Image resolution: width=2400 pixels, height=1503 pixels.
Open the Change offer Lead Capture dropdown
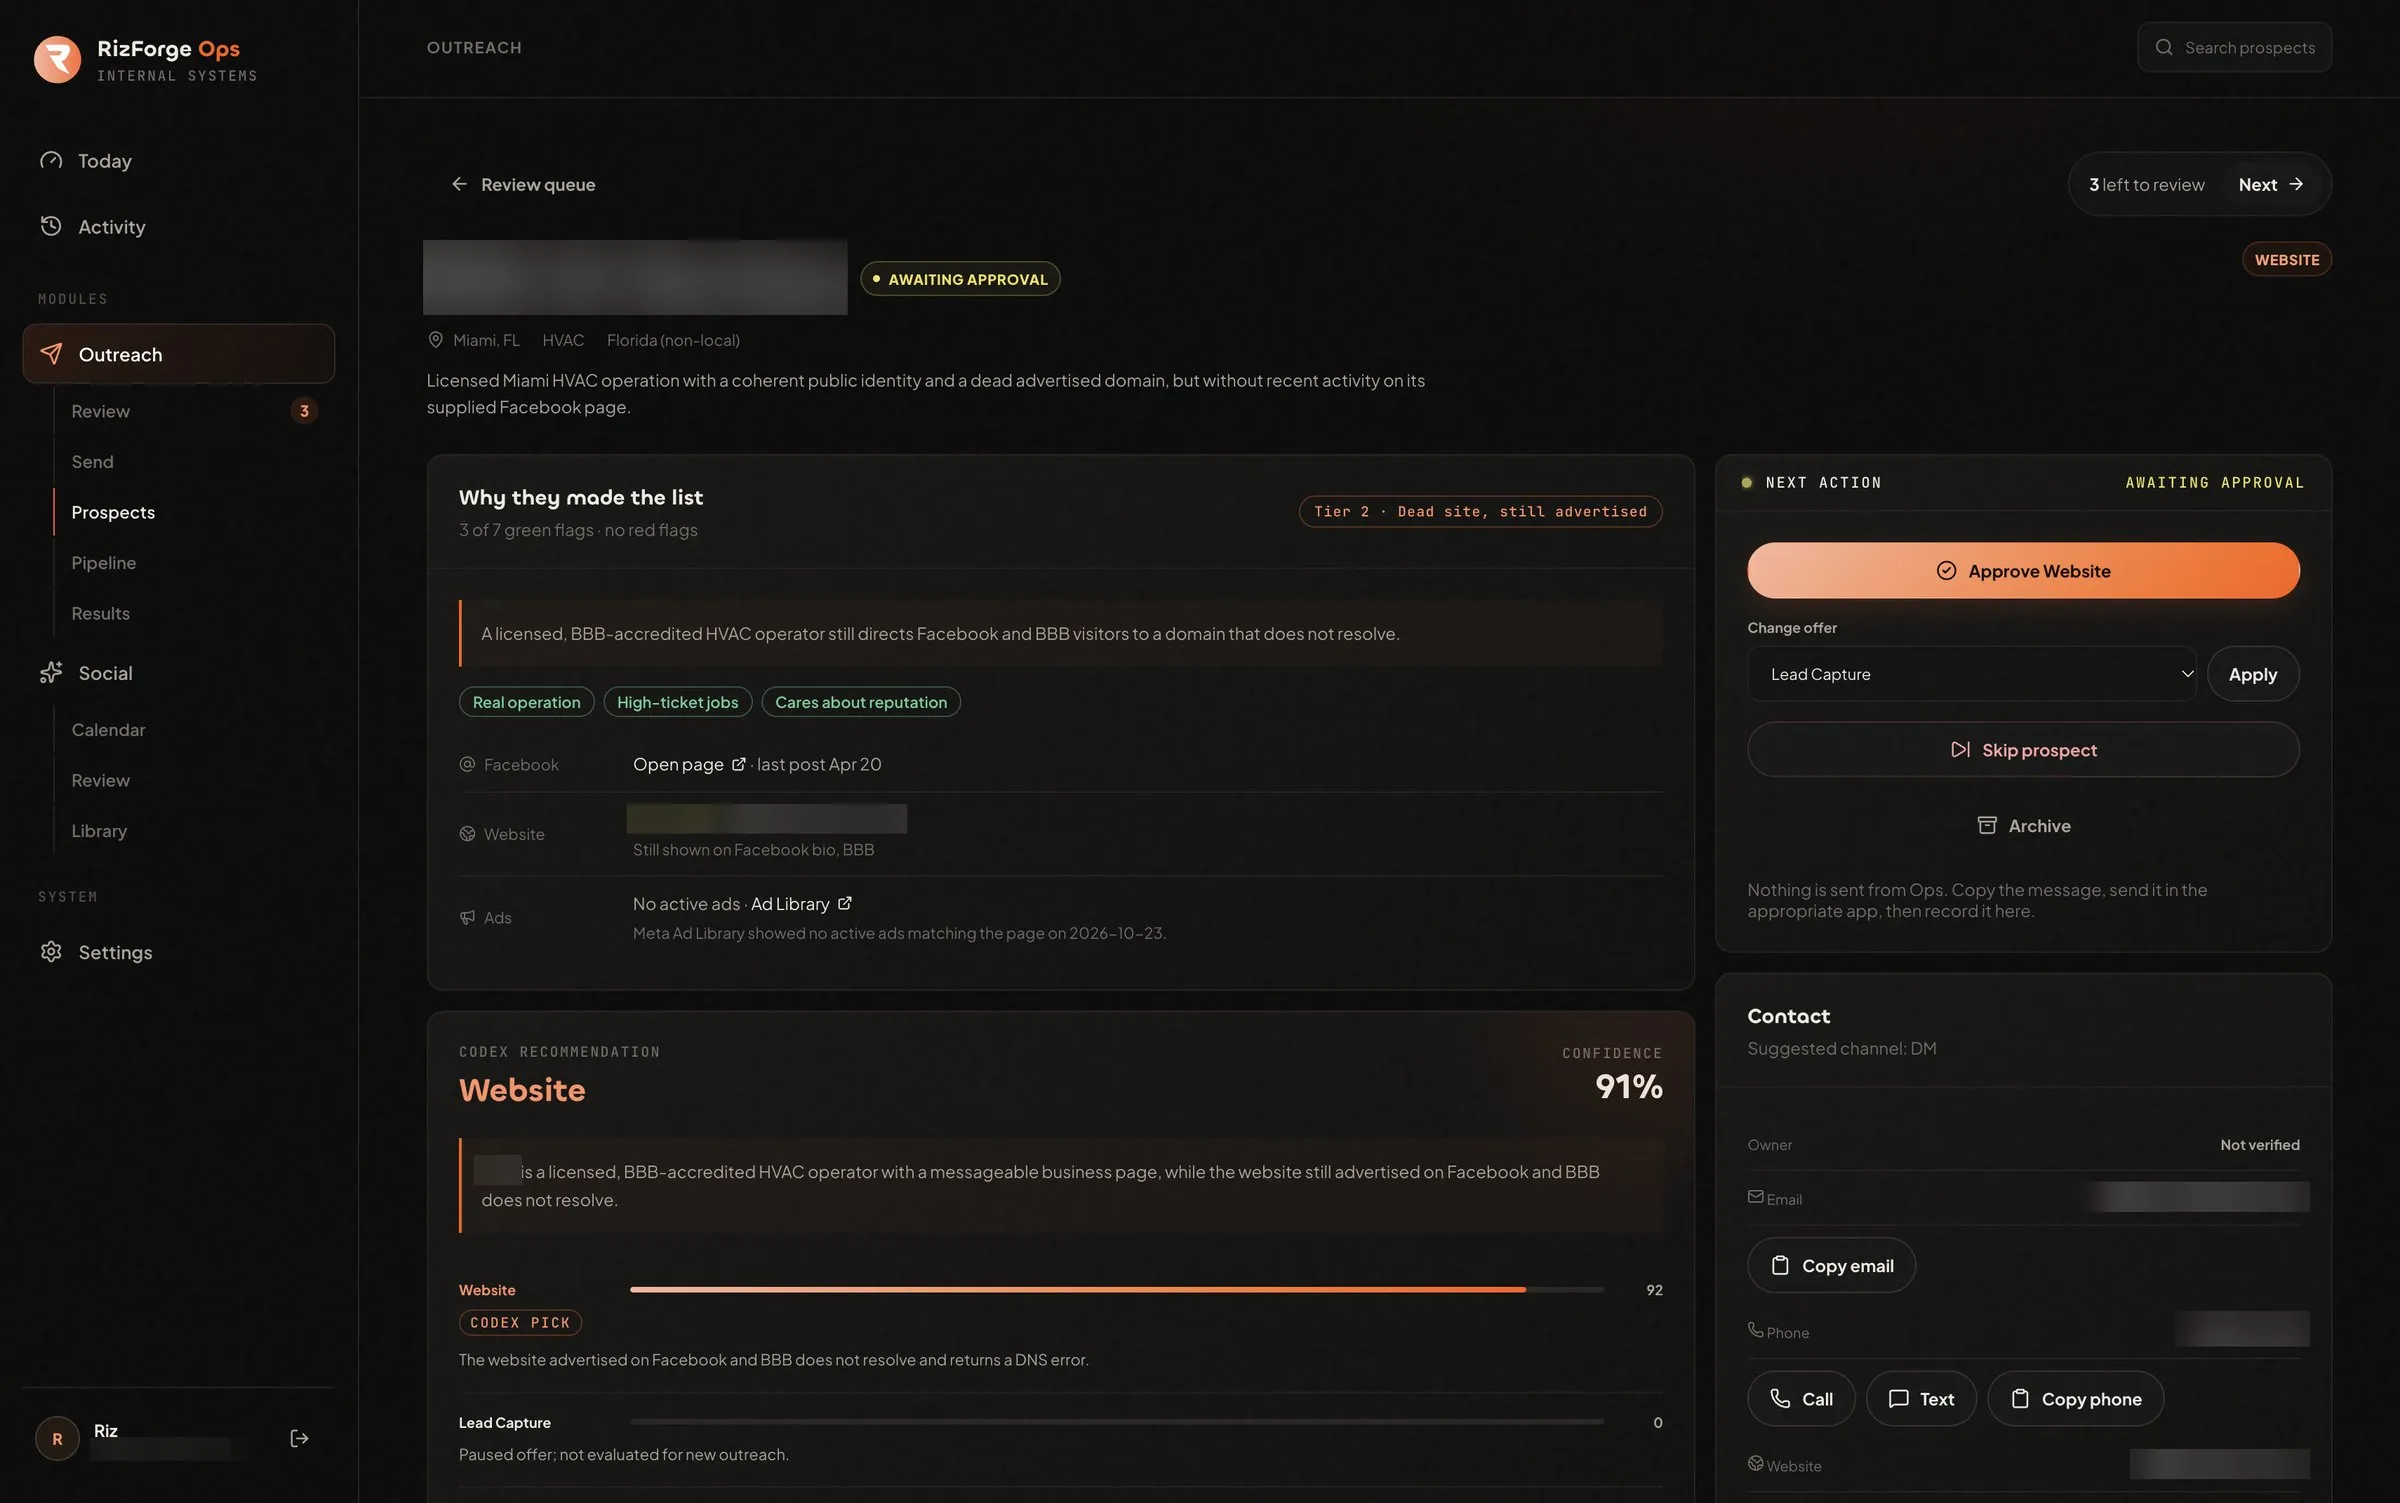coord(1971,674)
